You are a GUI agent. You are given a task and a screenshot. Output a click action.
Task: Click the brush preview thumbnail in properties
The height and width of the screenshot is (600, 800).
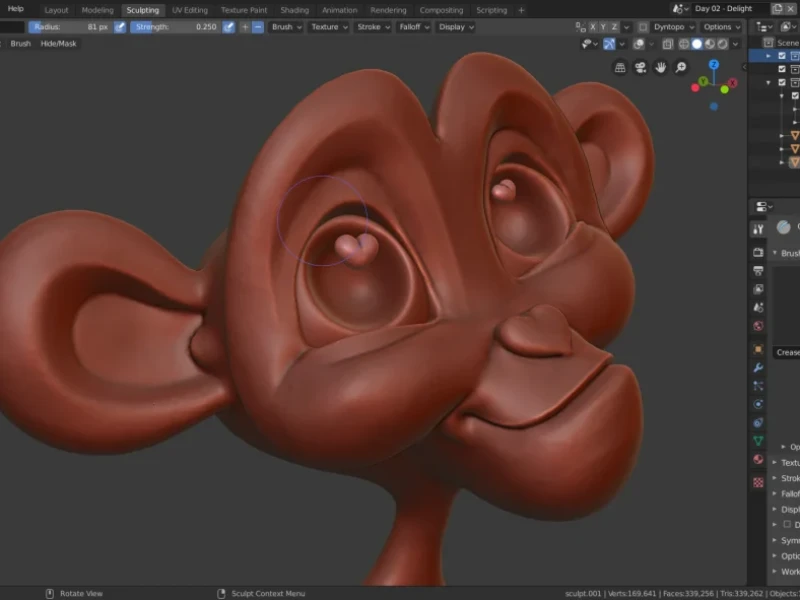pos(784,227)
